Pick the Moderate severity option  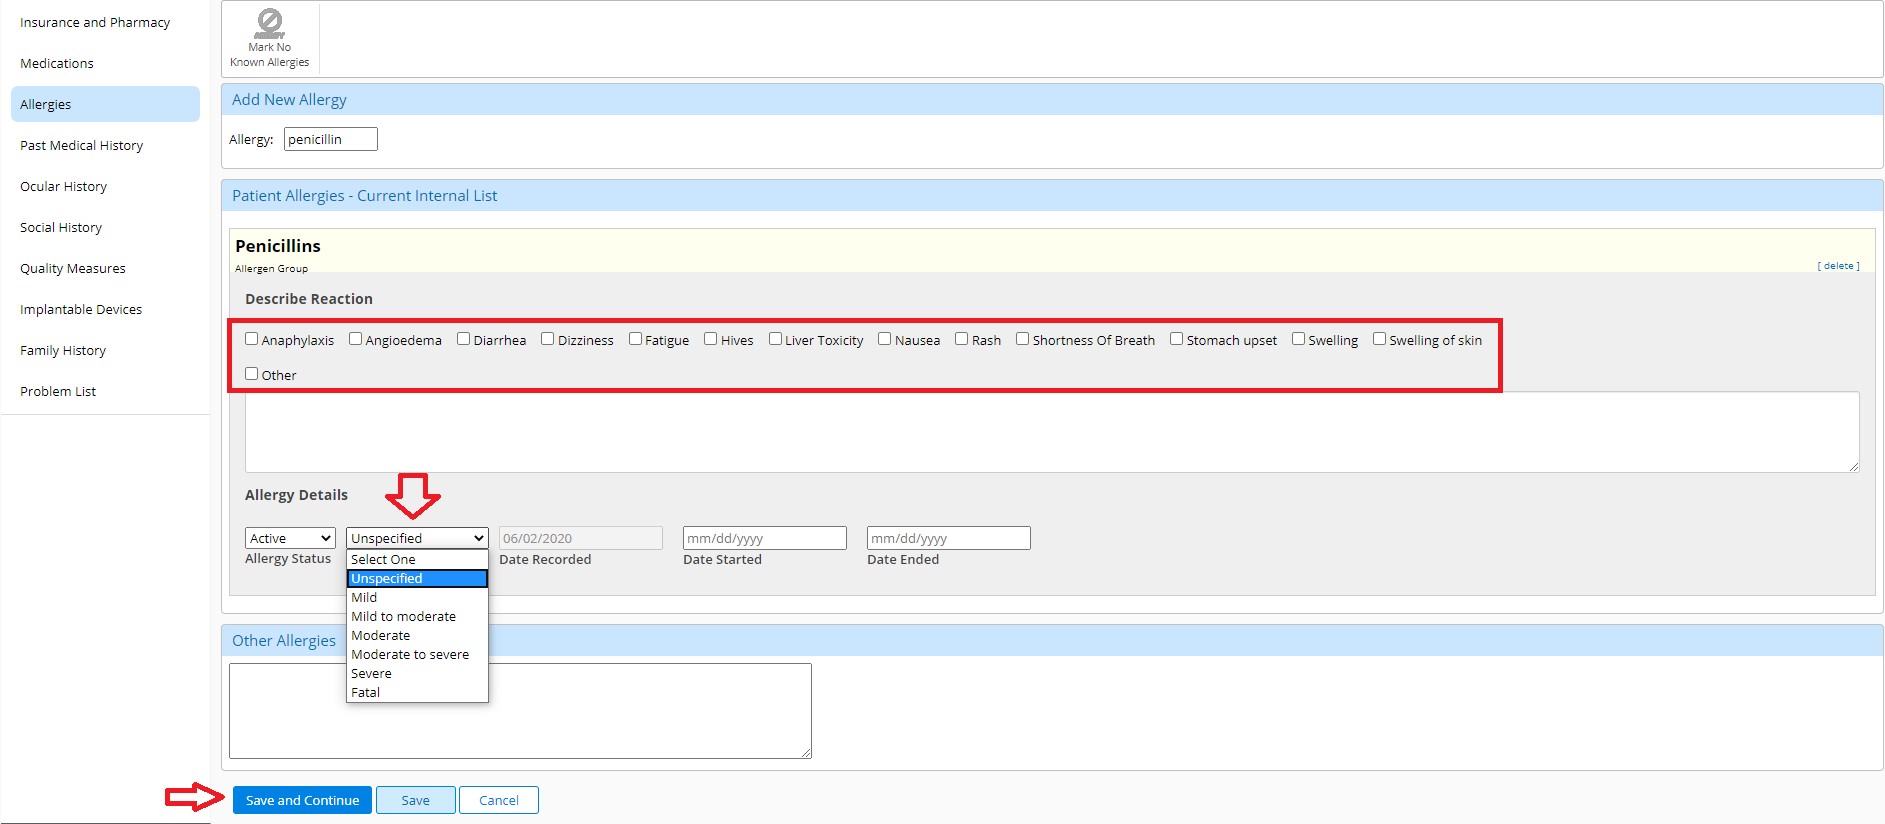[417, 635]
